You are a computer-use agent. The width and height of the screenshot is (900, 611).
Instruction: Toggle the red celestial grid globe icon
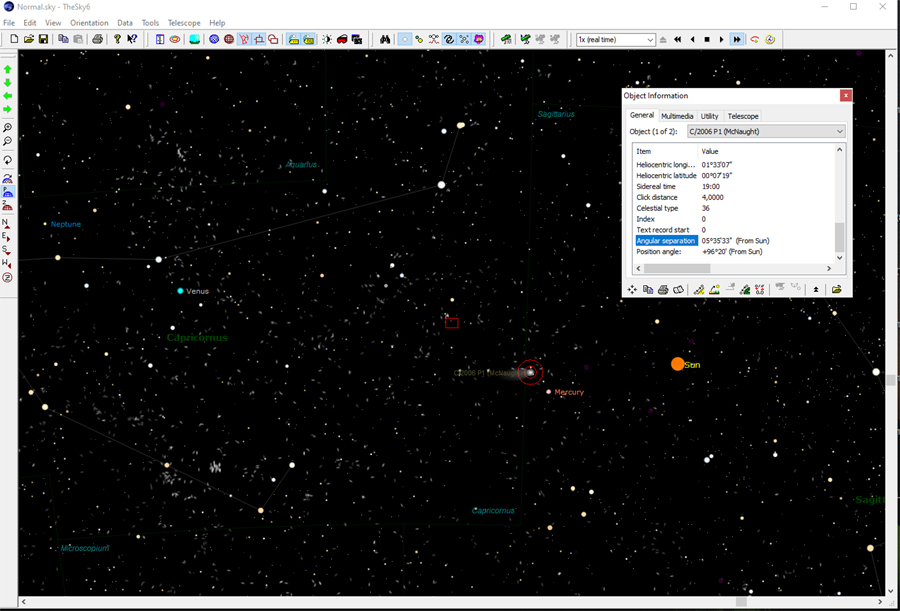click(229, 40)
